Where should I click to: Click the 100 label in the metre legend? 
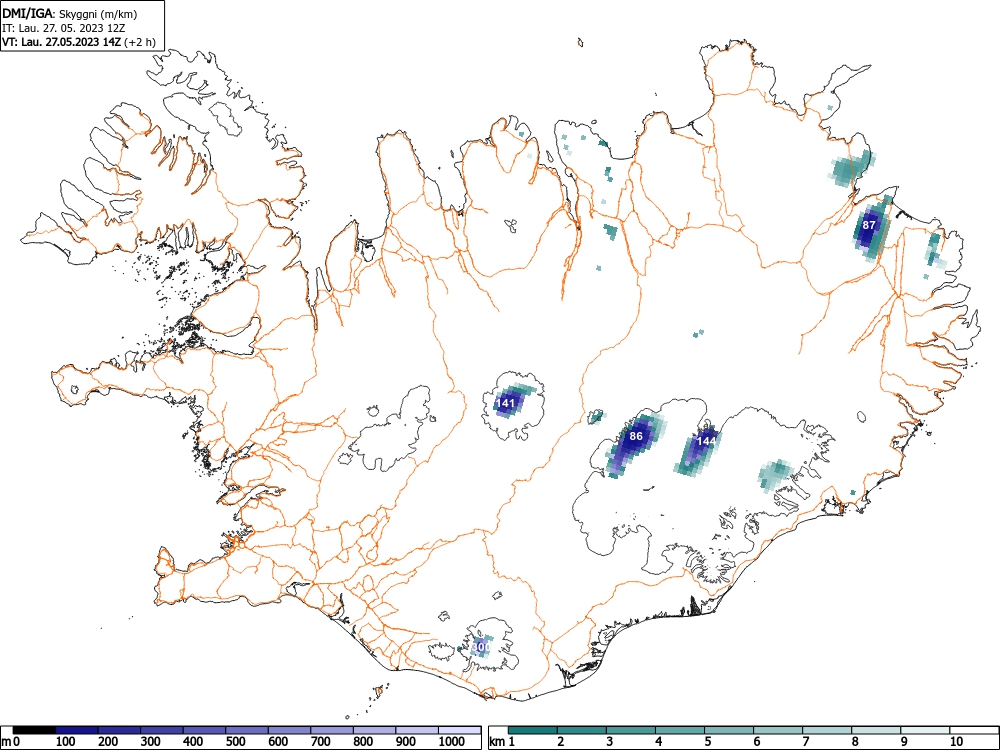[65, 742]
